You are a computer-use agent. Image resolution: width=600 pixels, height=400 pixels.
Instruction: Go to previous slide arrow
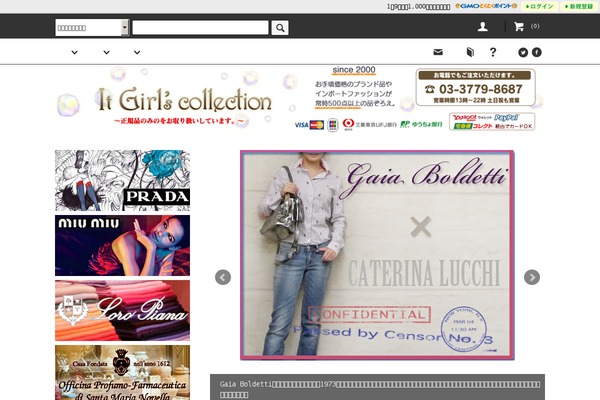pos(223,277)
